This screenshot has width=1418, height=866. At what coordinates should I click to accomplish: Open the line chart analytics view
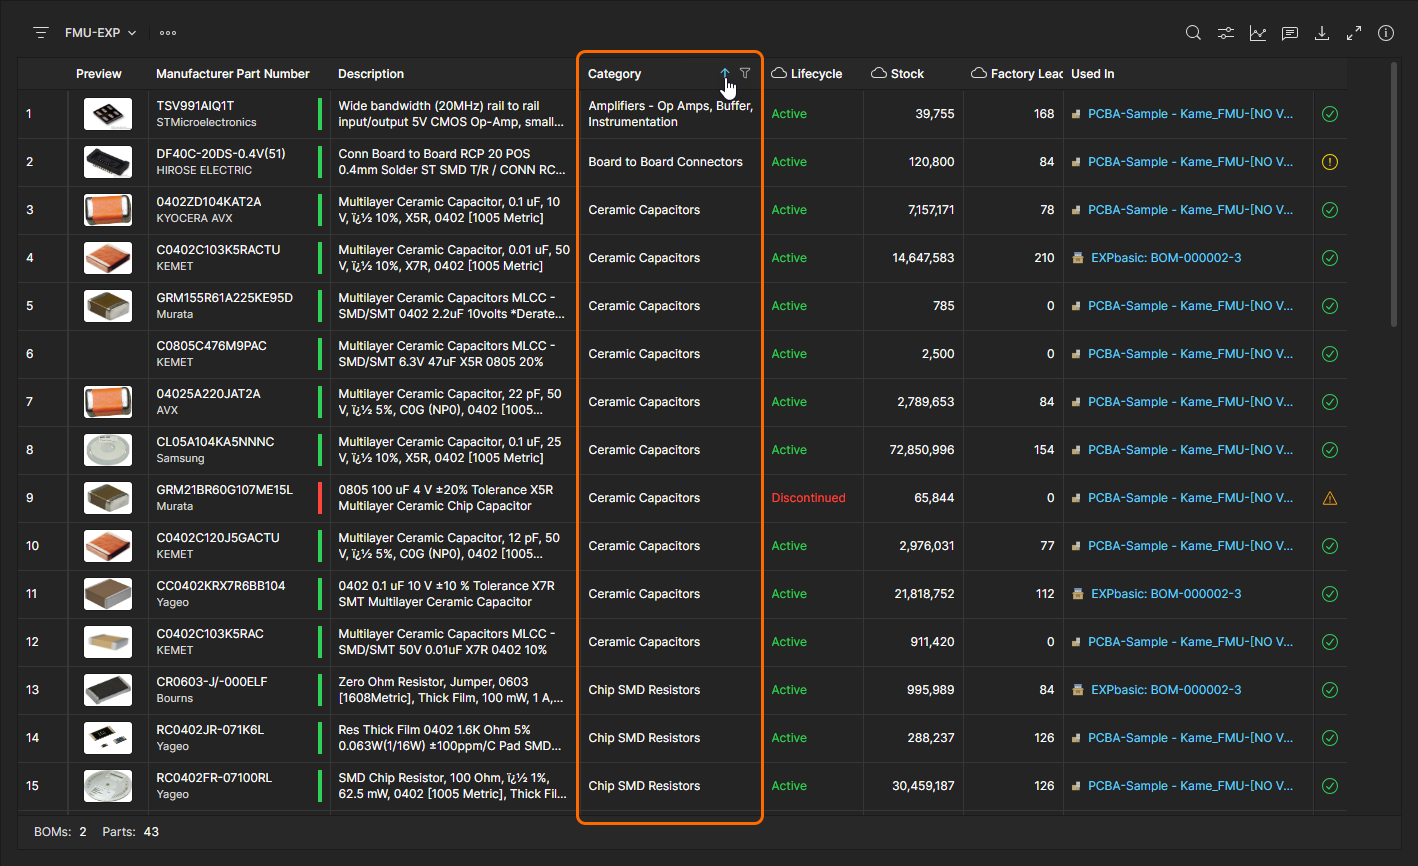(x=1257, y=33)
